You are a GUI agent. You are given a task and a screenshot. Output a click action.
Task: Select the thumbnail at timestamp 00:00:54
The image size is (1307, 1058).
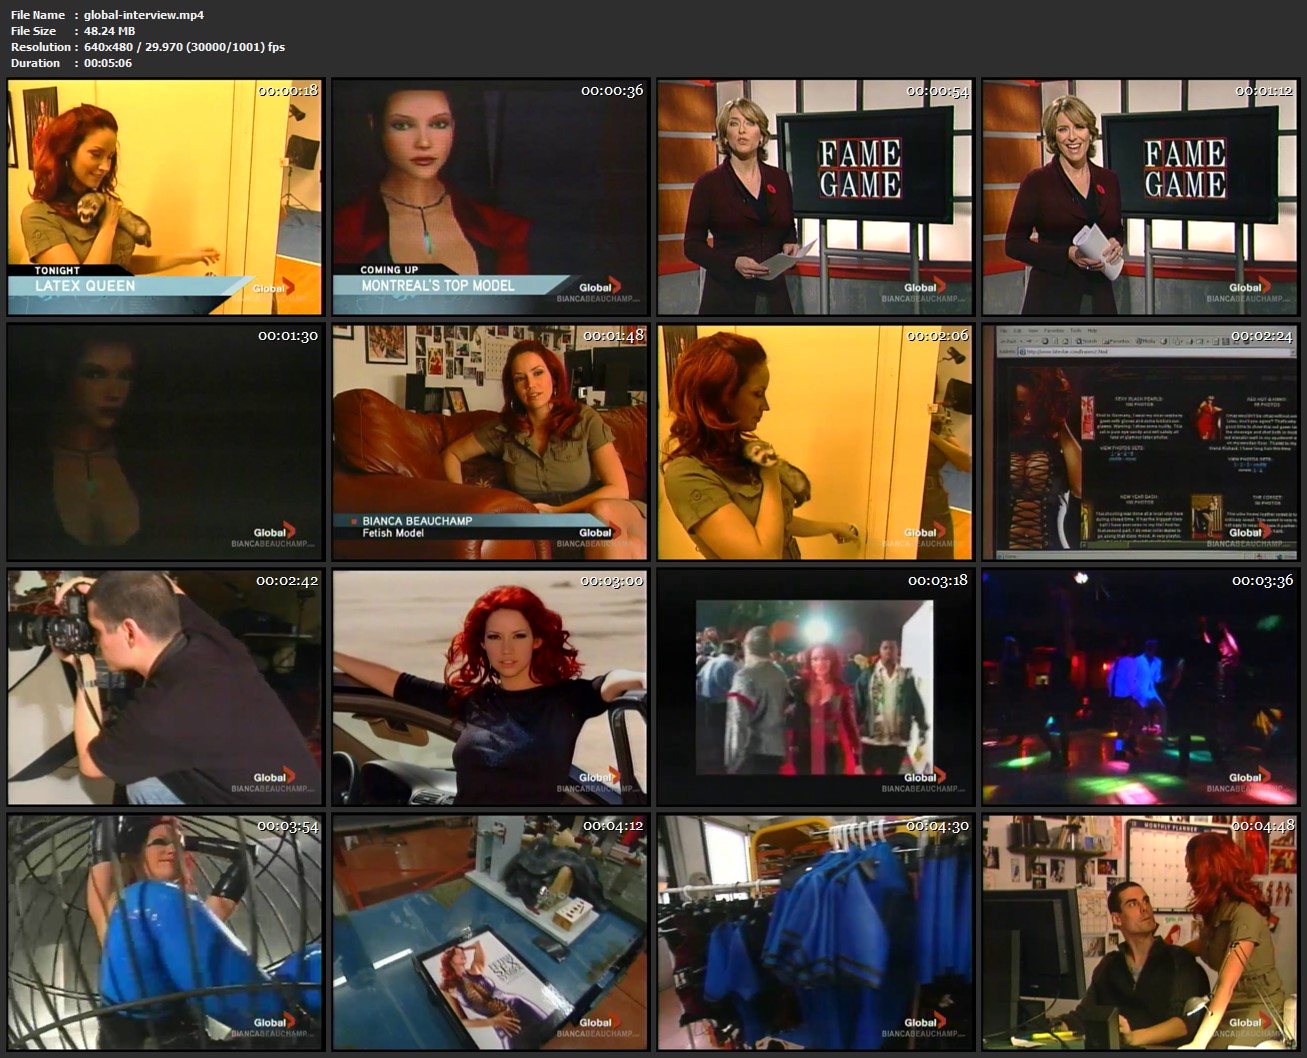click(815, 197)
